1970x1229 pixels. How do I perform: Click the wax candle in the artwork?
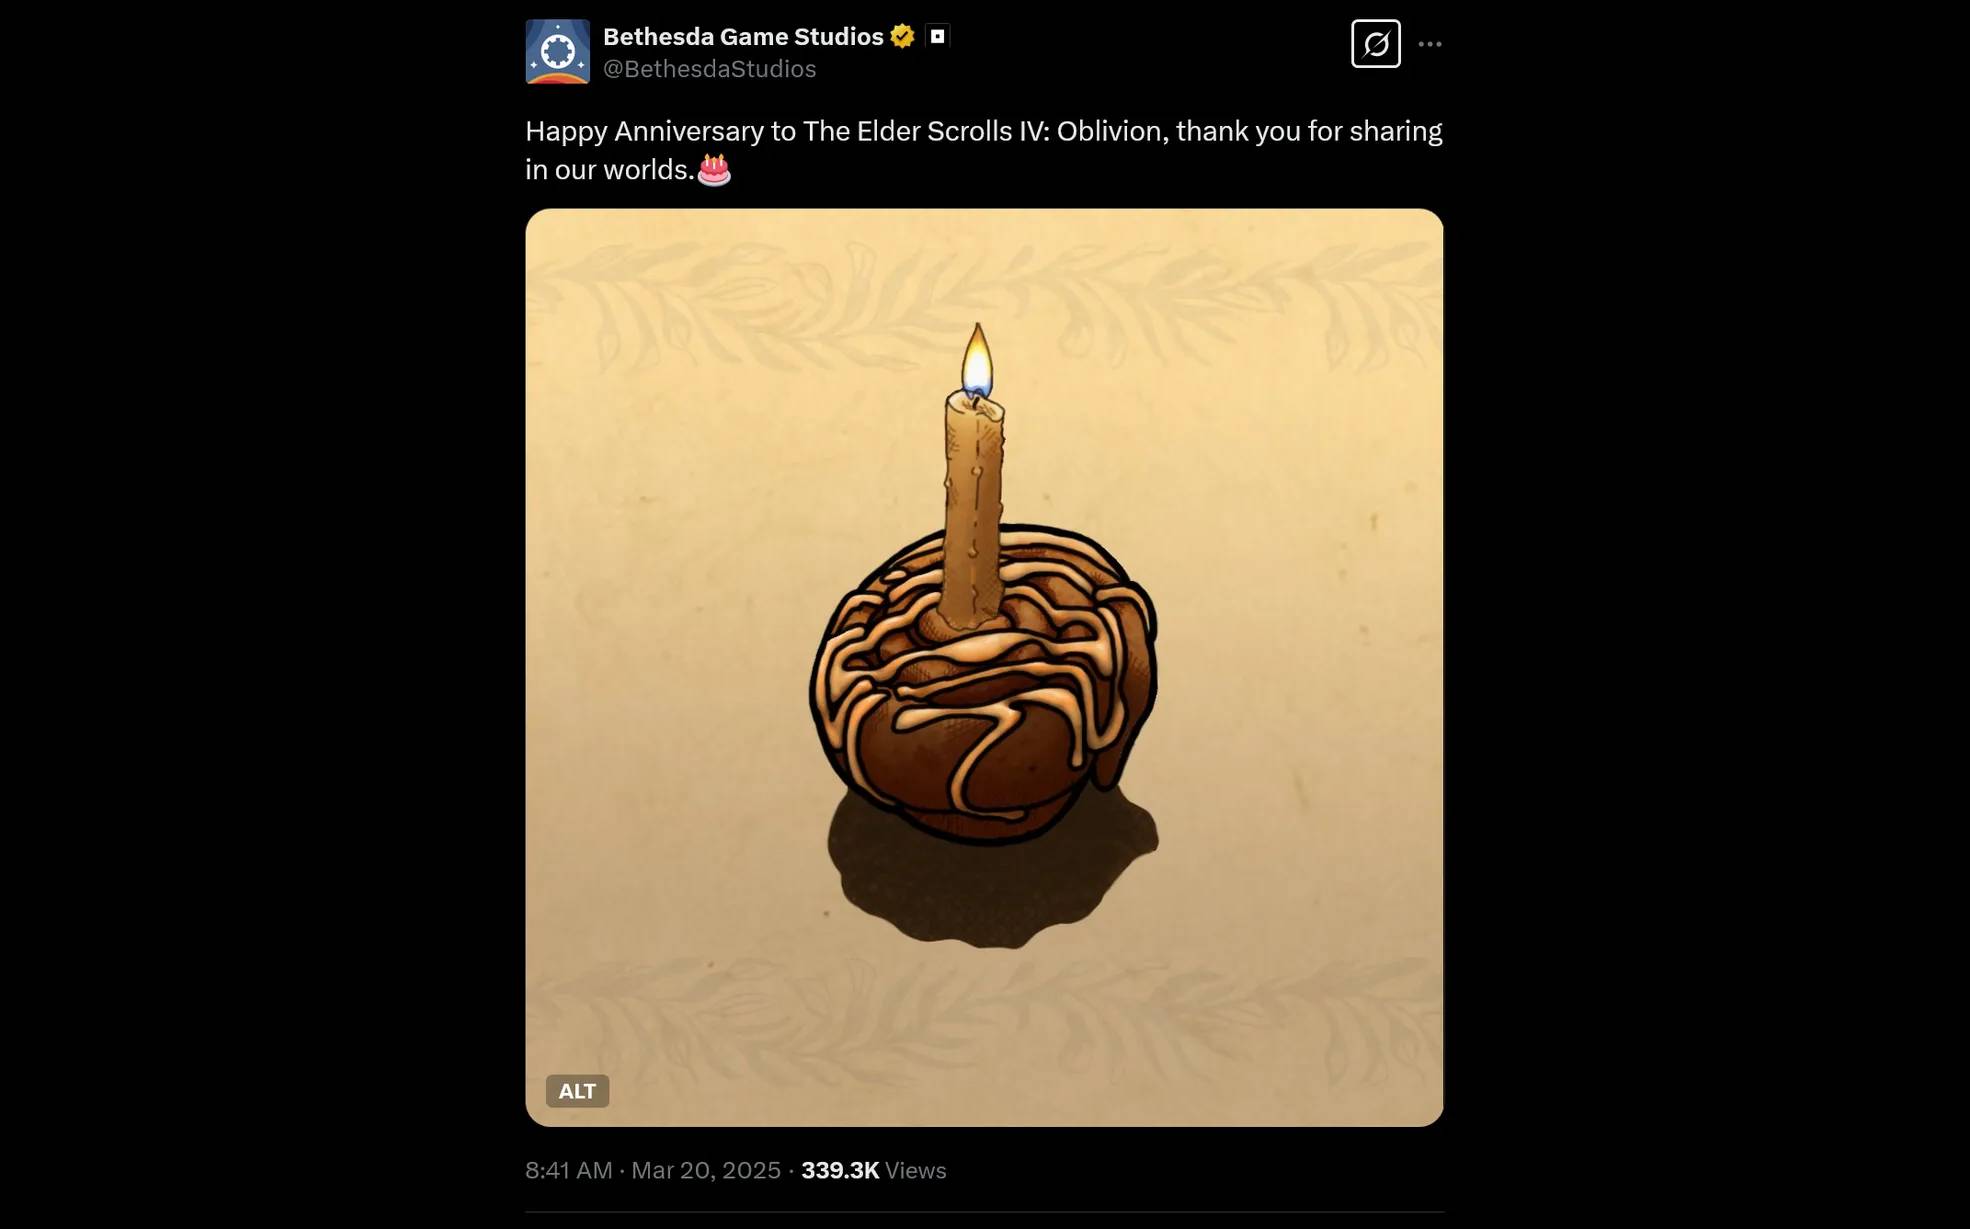[x=973, y=506]
